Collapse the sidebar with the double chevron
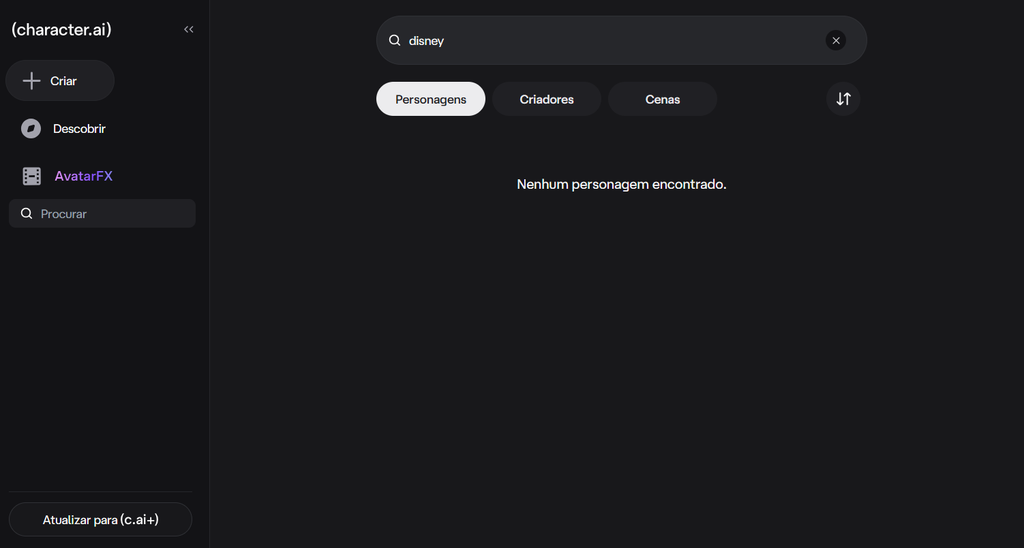 pyautogui.click(x=189, y=30)
